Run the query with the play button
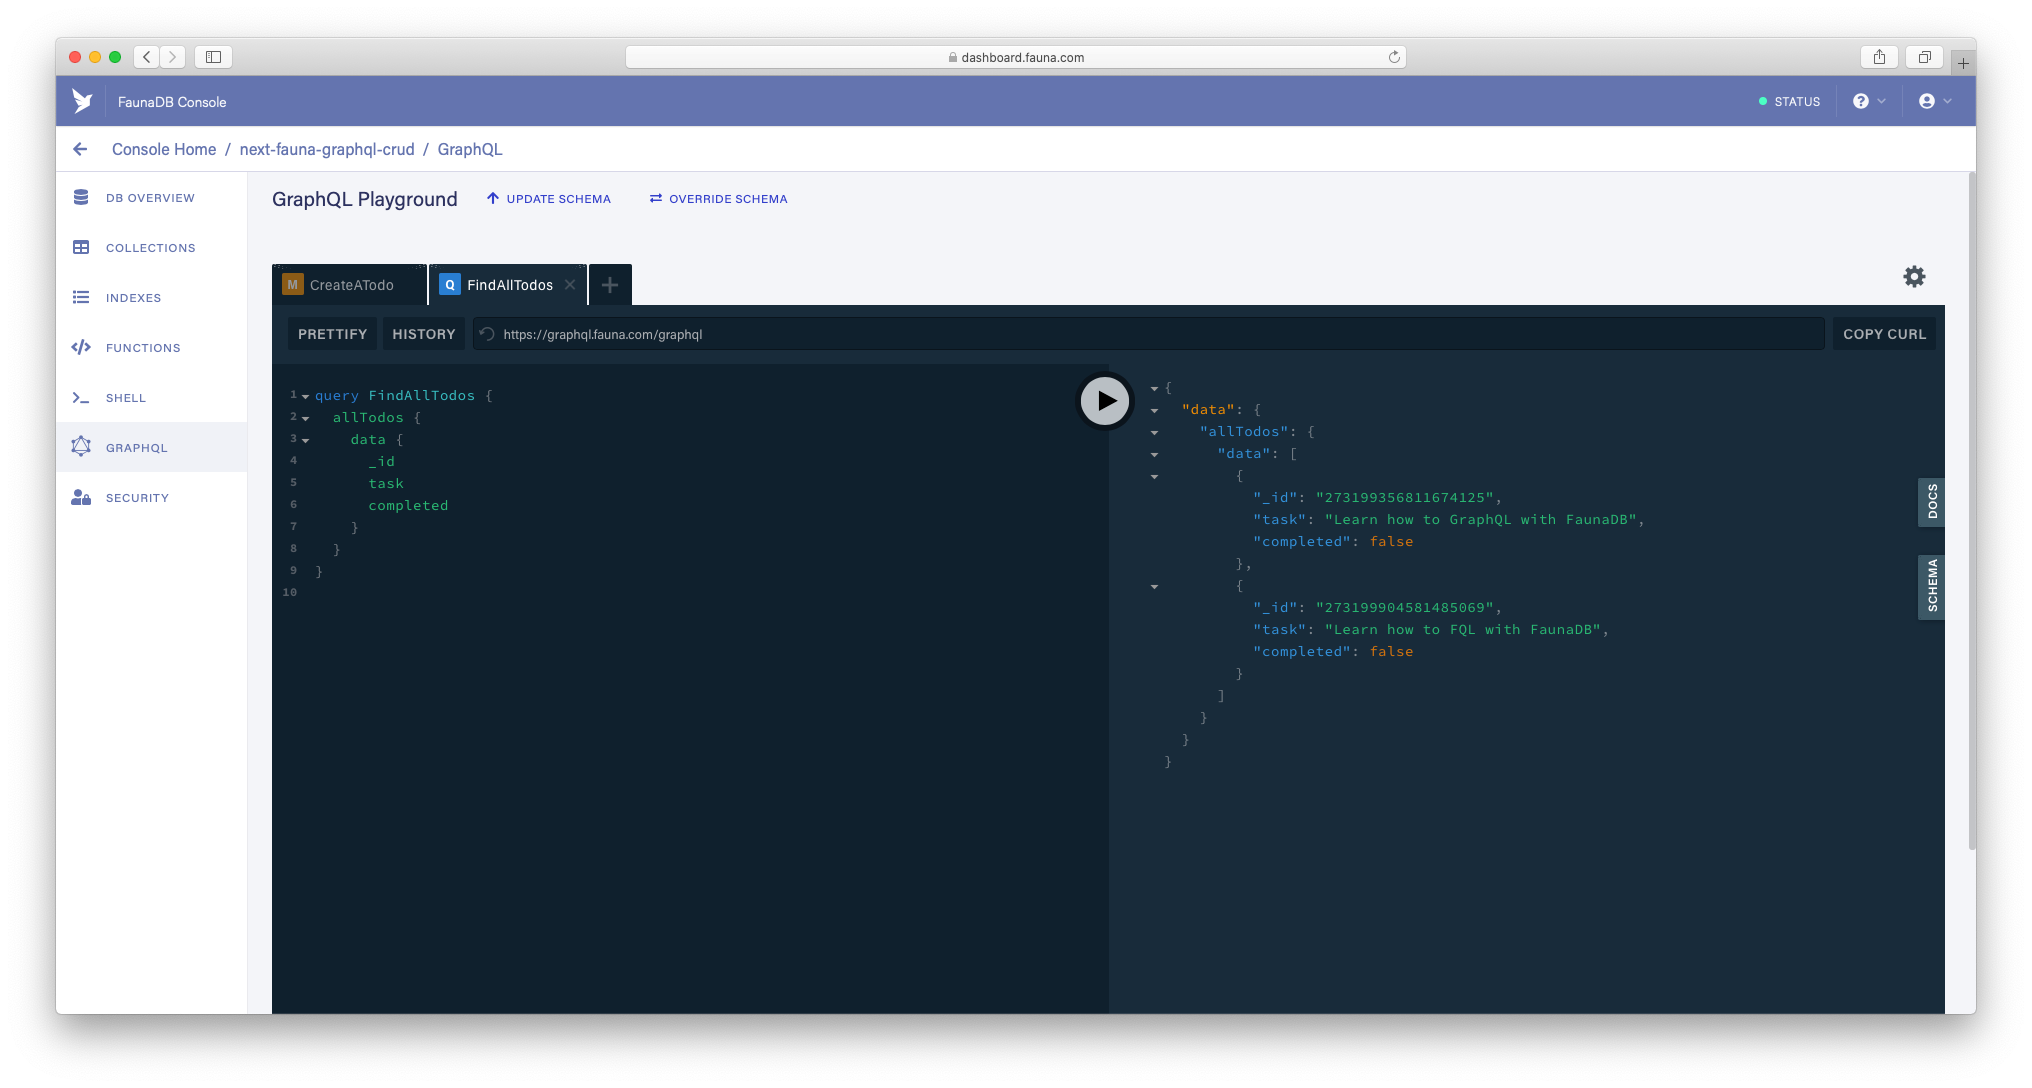The height and width of the screenshot is (1088, 2032). point(1104,400)
